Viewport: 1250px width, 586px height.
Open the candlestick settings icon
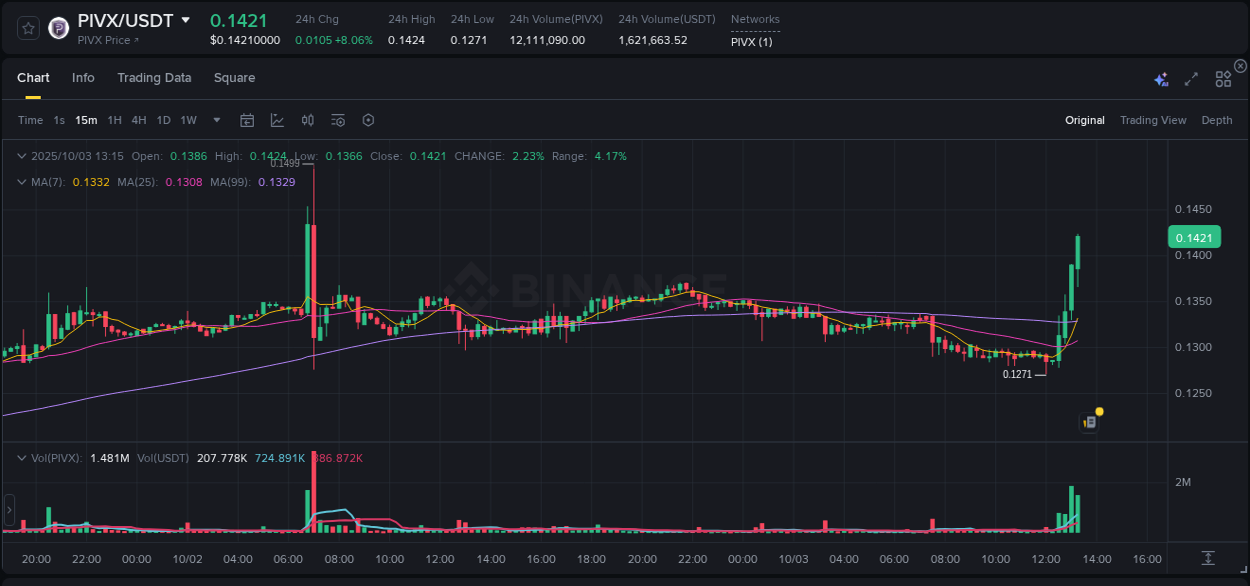point(307,120)
